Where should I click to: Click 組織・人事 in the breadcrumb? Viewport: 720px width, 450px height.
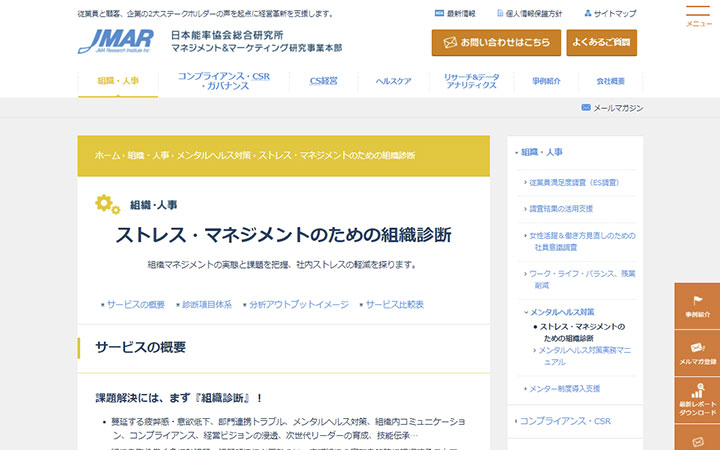tap(148, 156)
